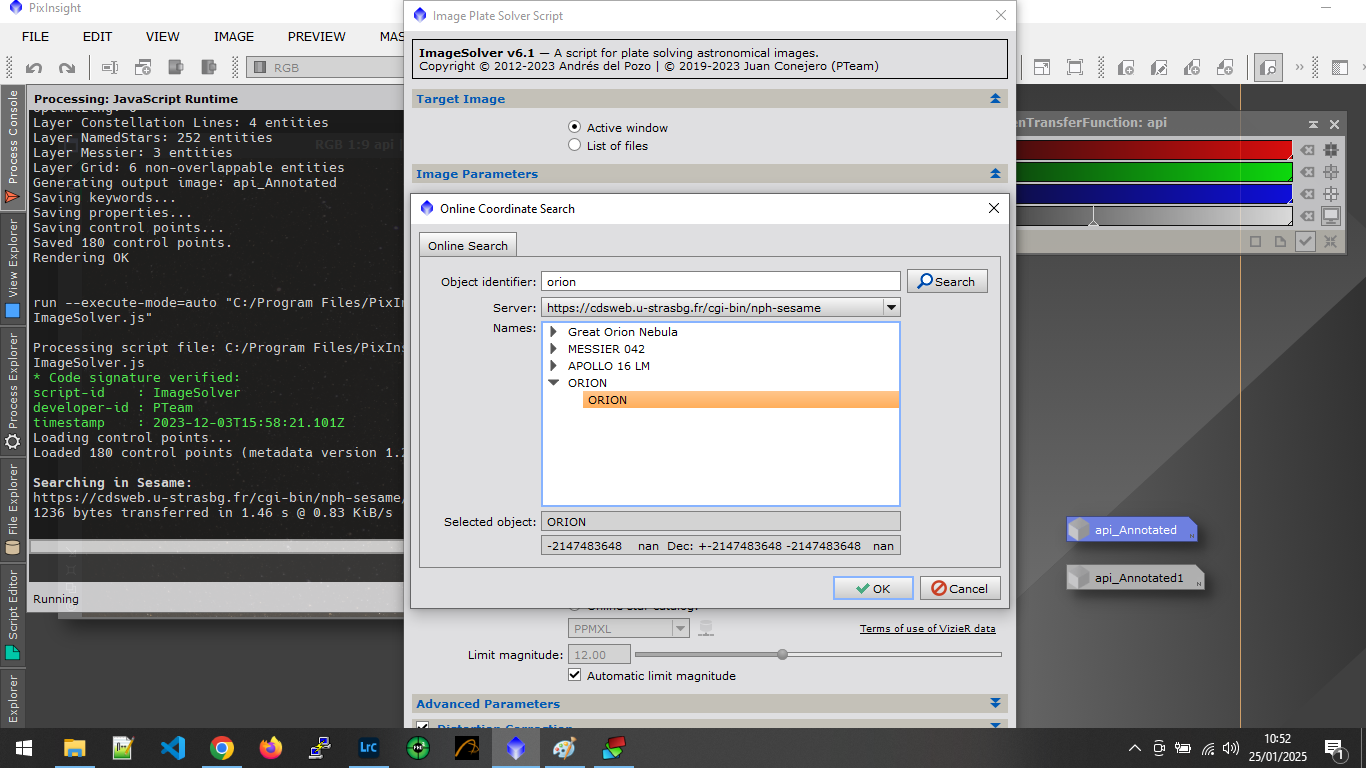
Task: Open the FILE menu
Action: [35, 36]
